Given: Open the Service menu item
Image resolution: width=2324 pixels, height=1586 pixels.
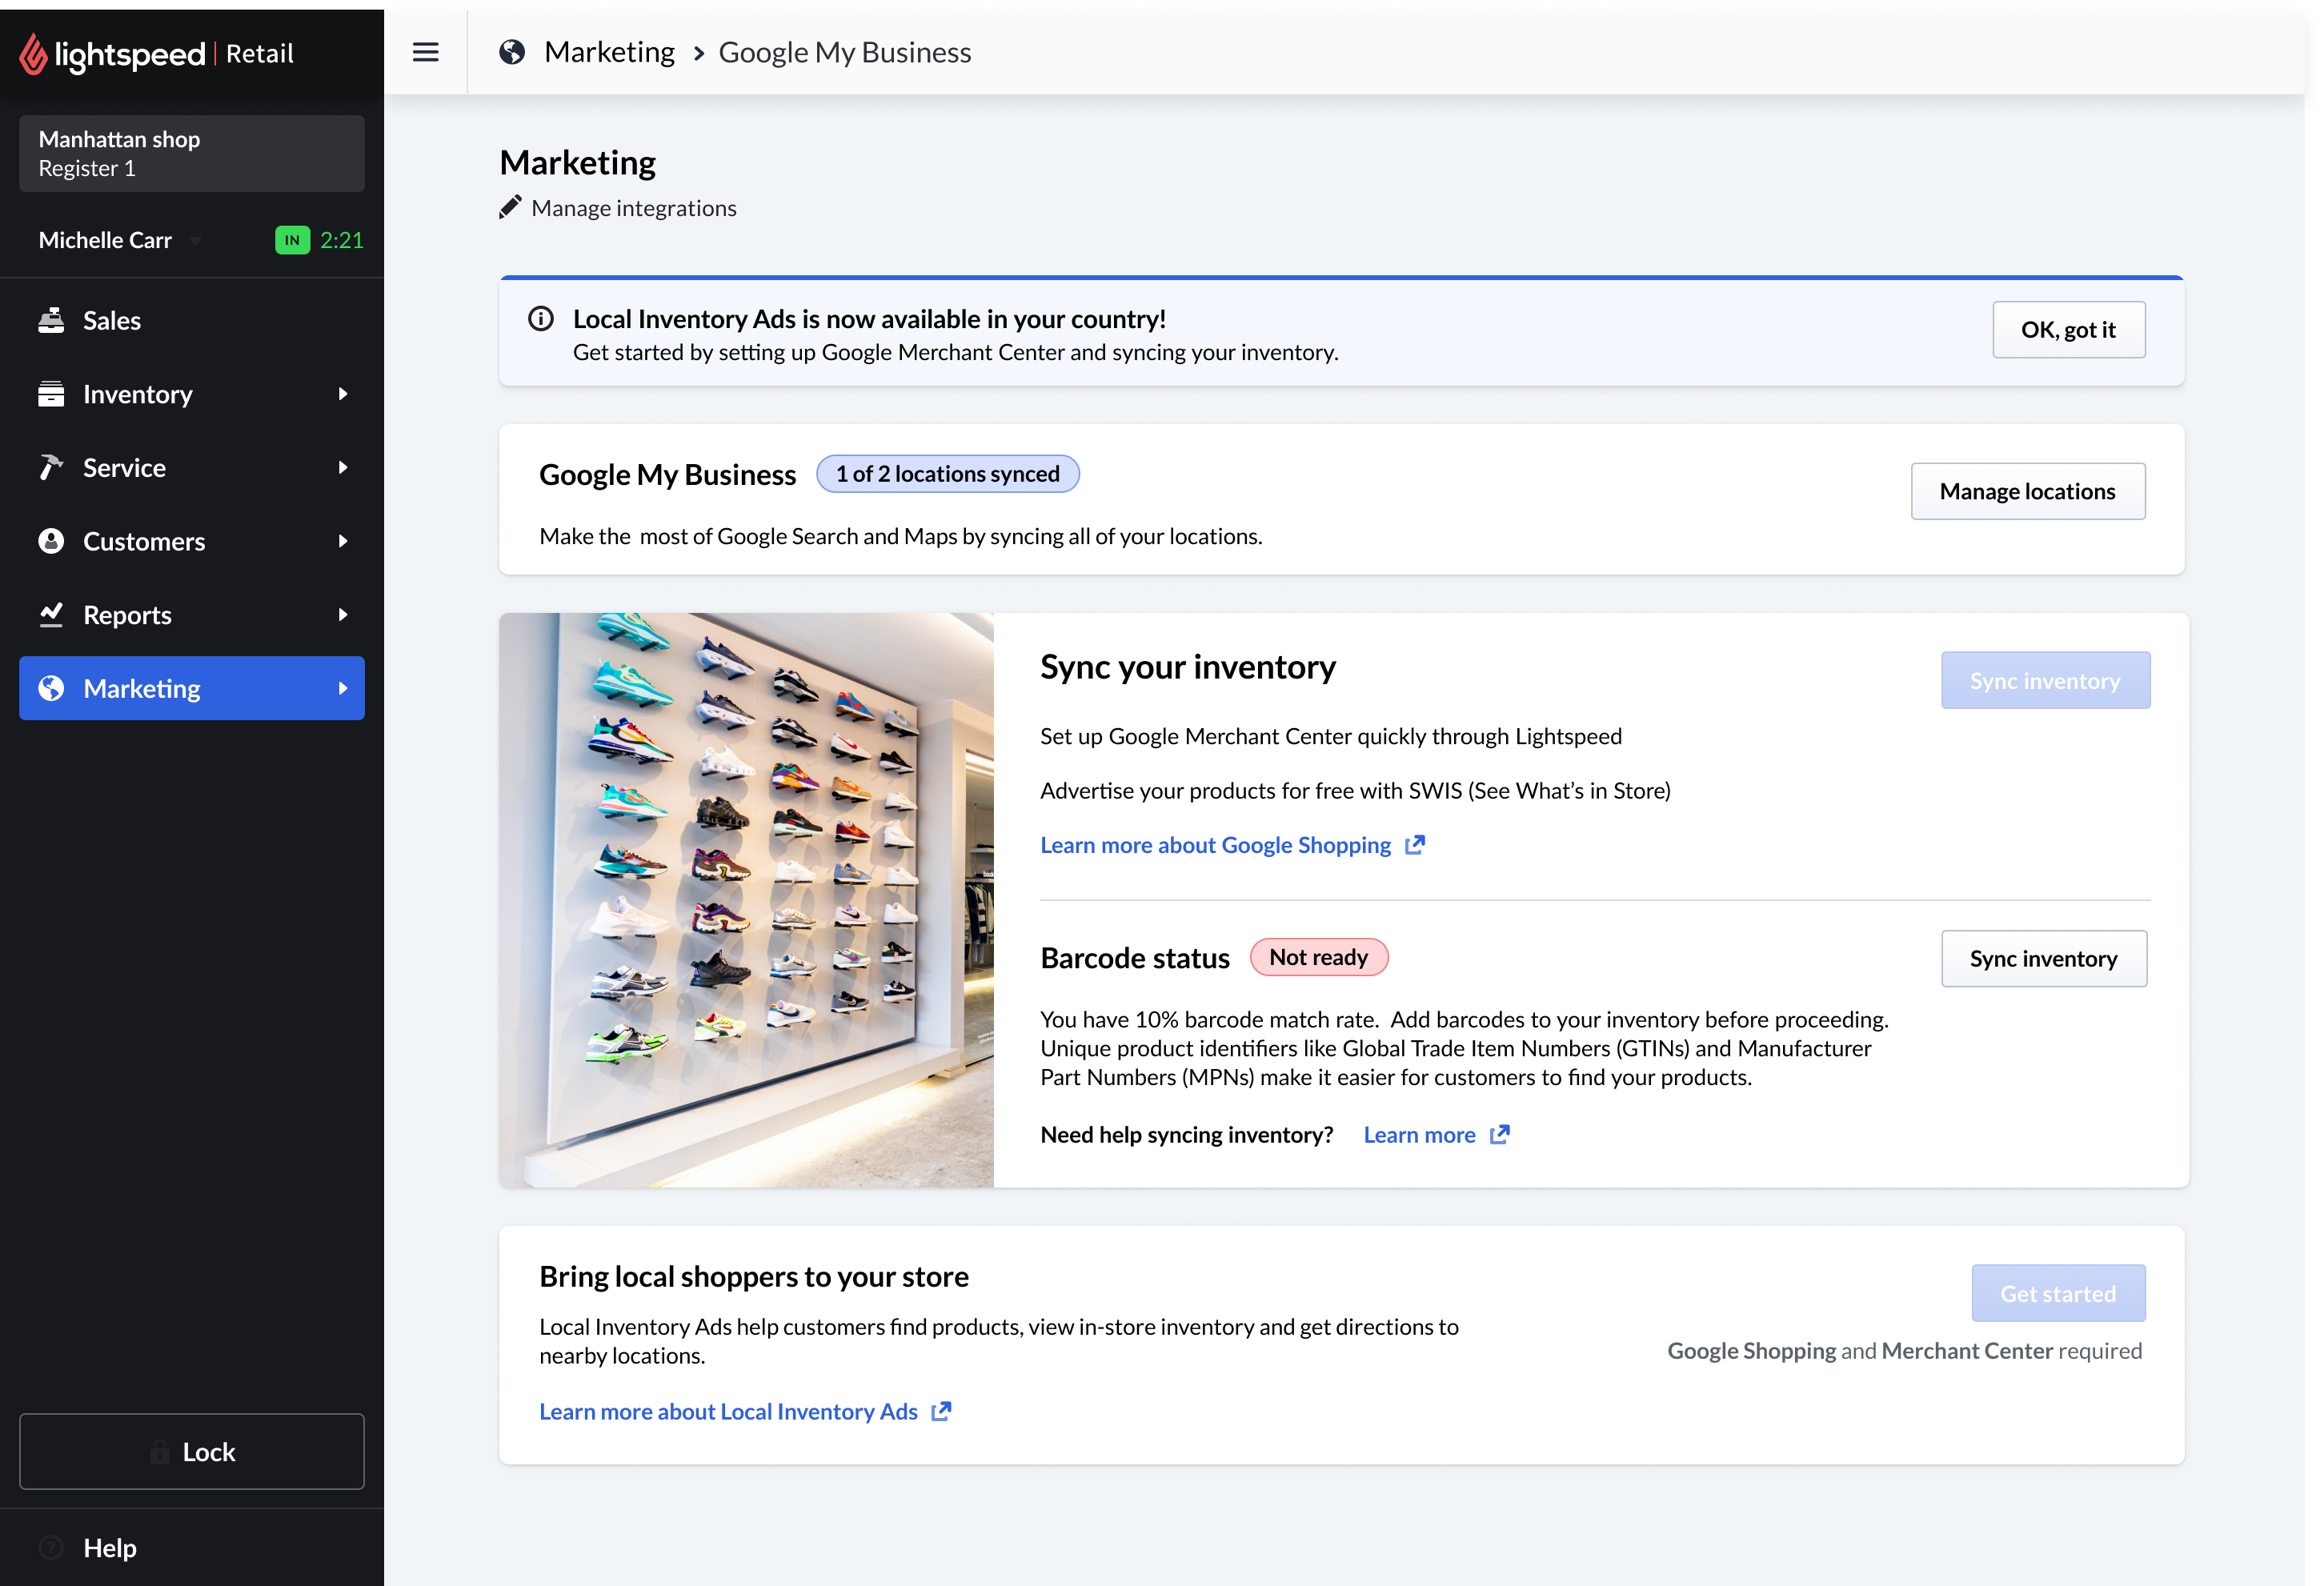Looking at the screenshot, I should 192,467.
